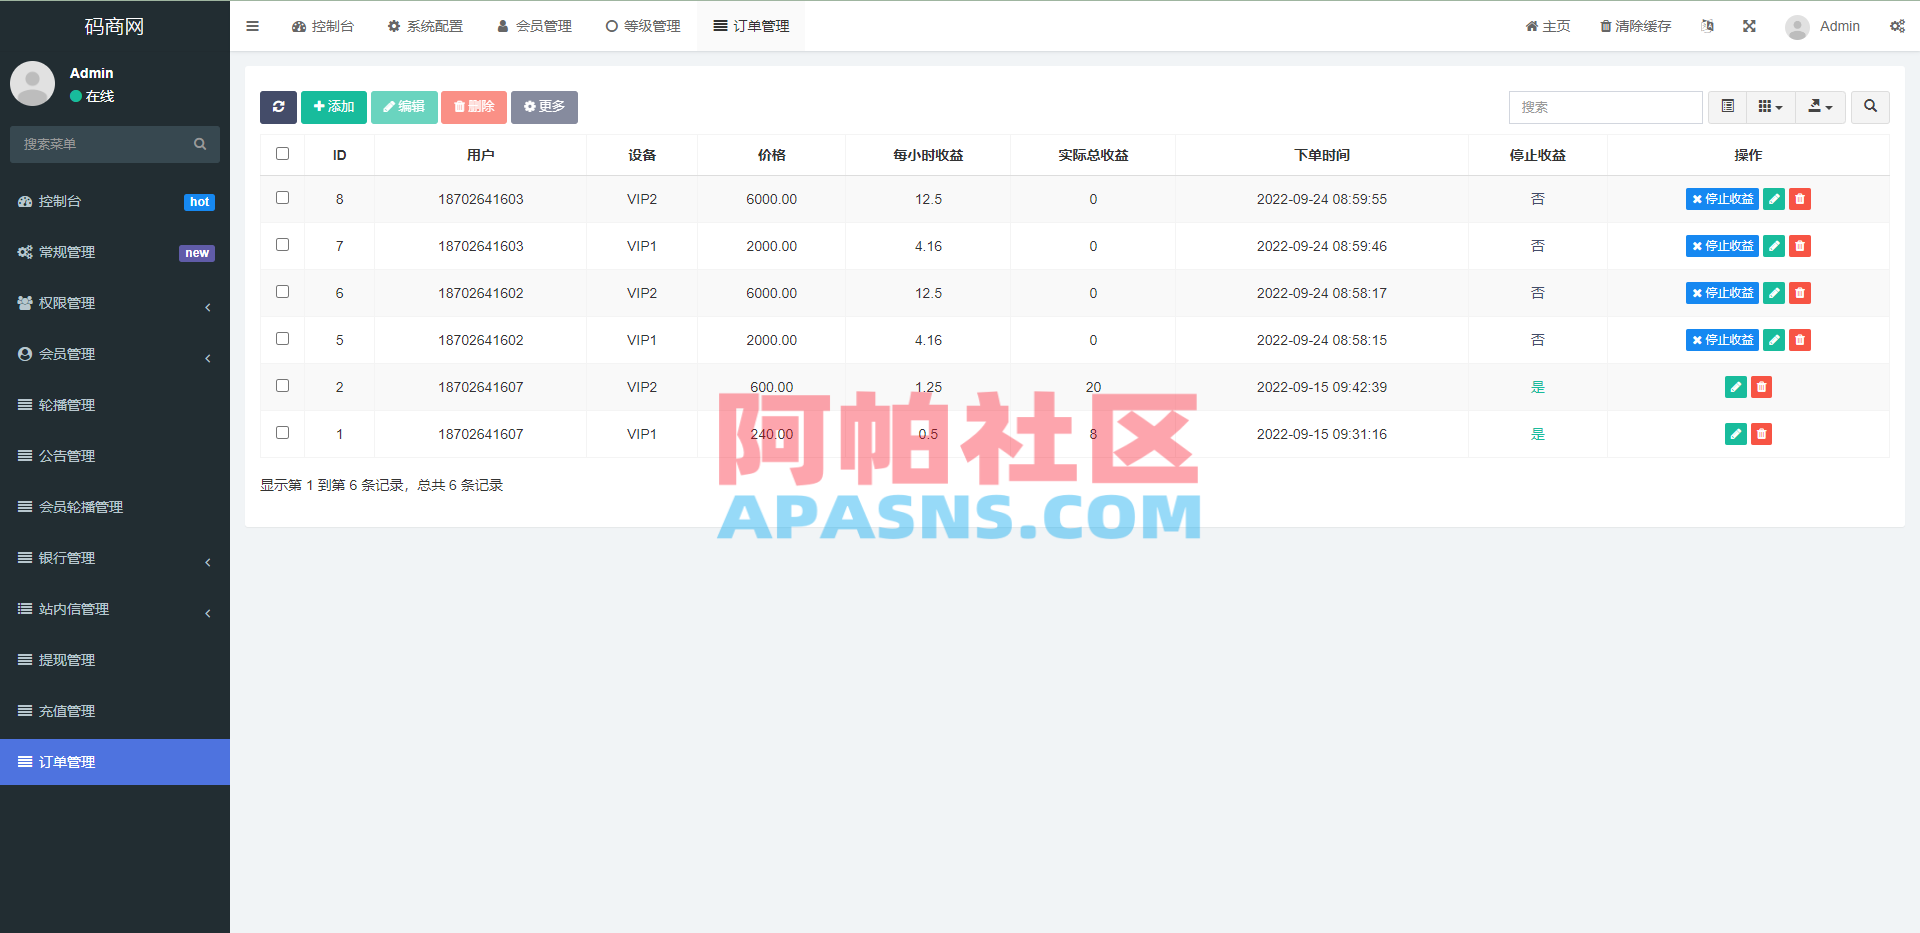Click the card view toggle icon near search
Screen dimensions: 1920x933
coord(1725,107)
